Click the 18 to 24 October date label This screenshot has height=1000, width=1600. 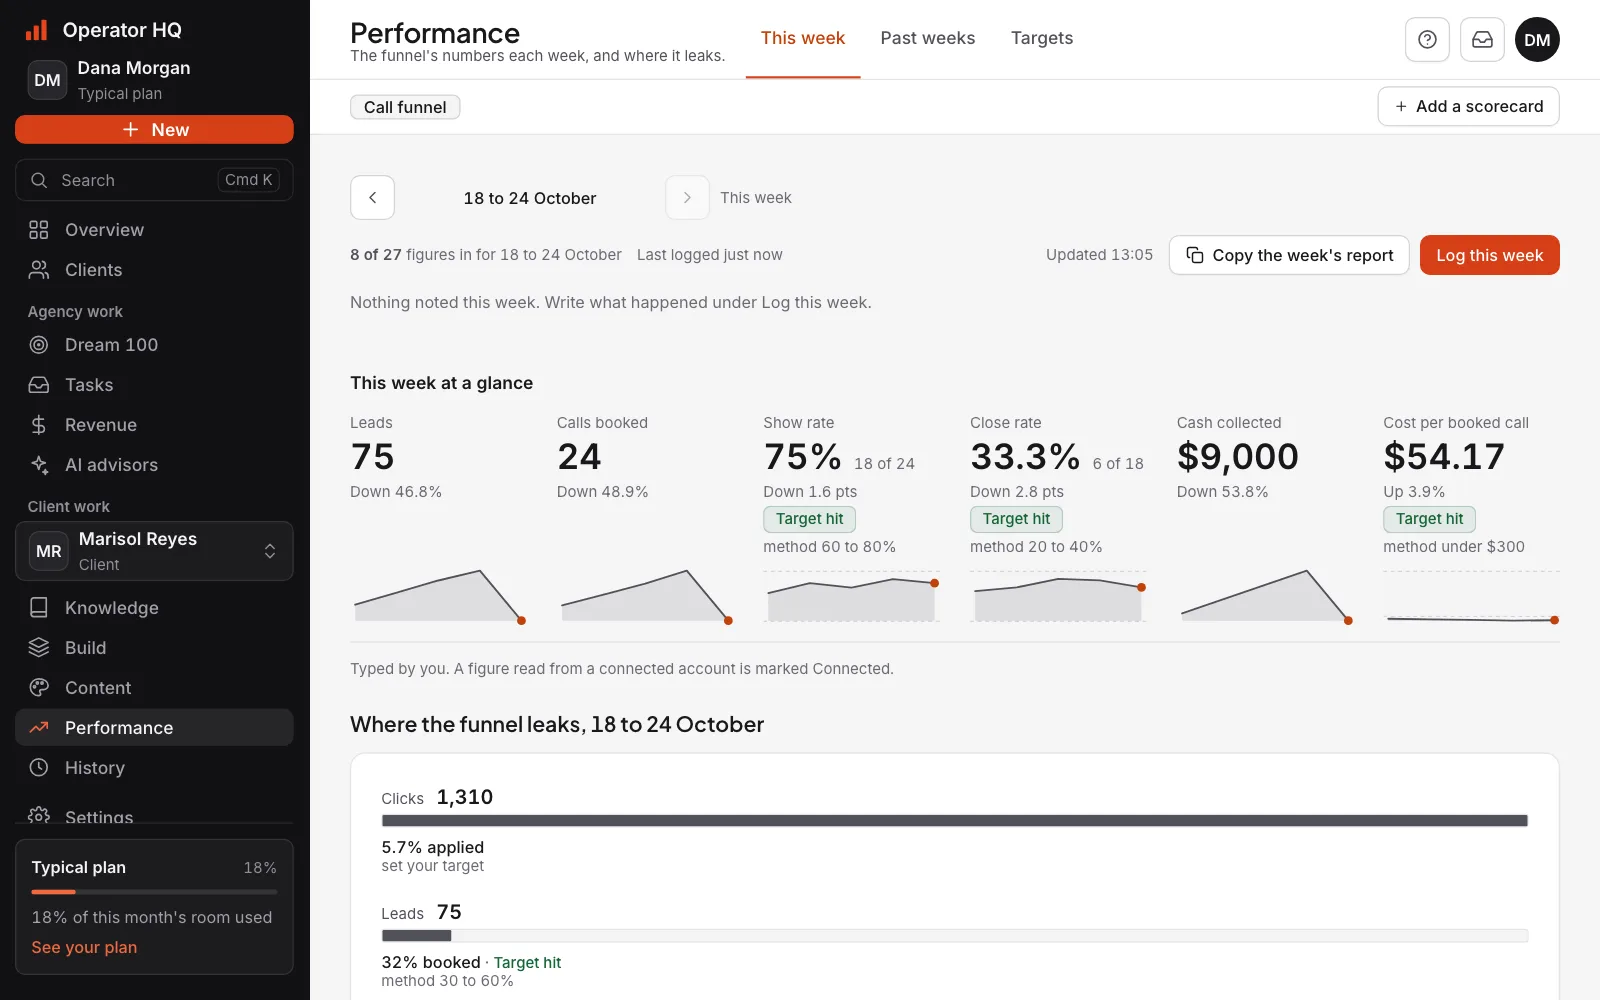[x=530, y=198]
